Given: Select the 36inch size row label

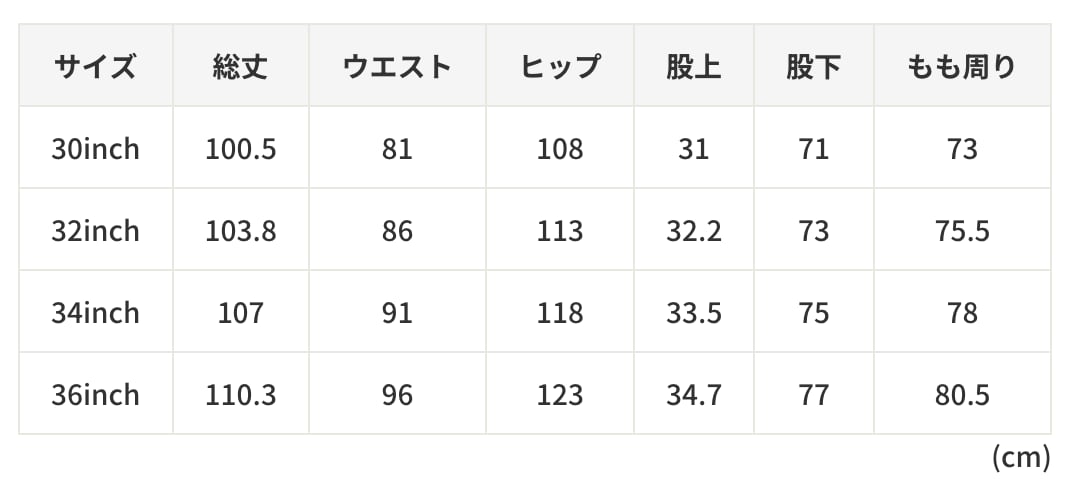Looking at the screenshot, I should pyautogui.click(x=96, y=395).
